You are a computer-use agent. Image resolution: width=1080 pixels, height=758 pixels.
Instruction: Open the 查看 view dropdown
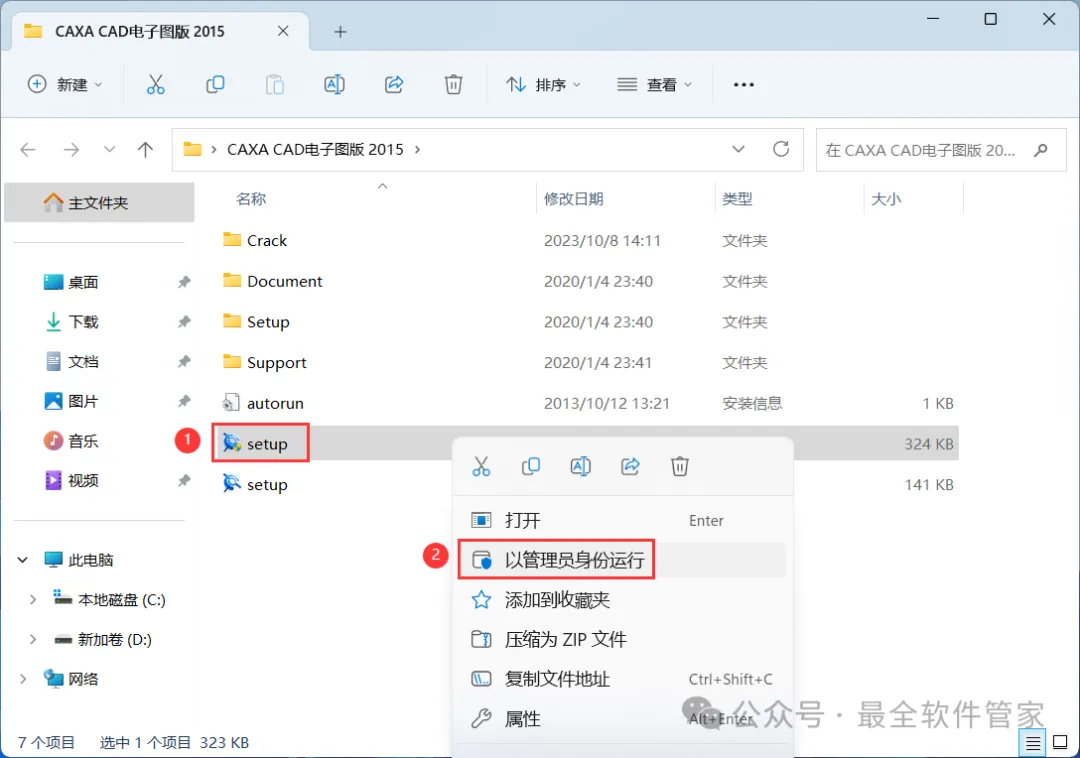tap(654, 85)
